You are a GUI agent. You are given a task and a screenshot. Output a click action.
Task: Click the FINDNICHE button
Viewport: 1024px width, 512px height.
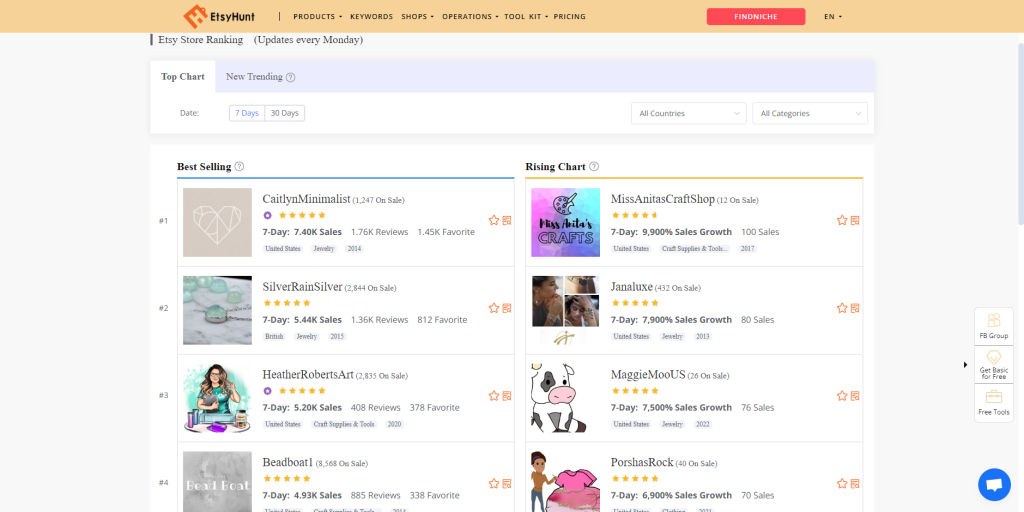click(x=755, y=17)
